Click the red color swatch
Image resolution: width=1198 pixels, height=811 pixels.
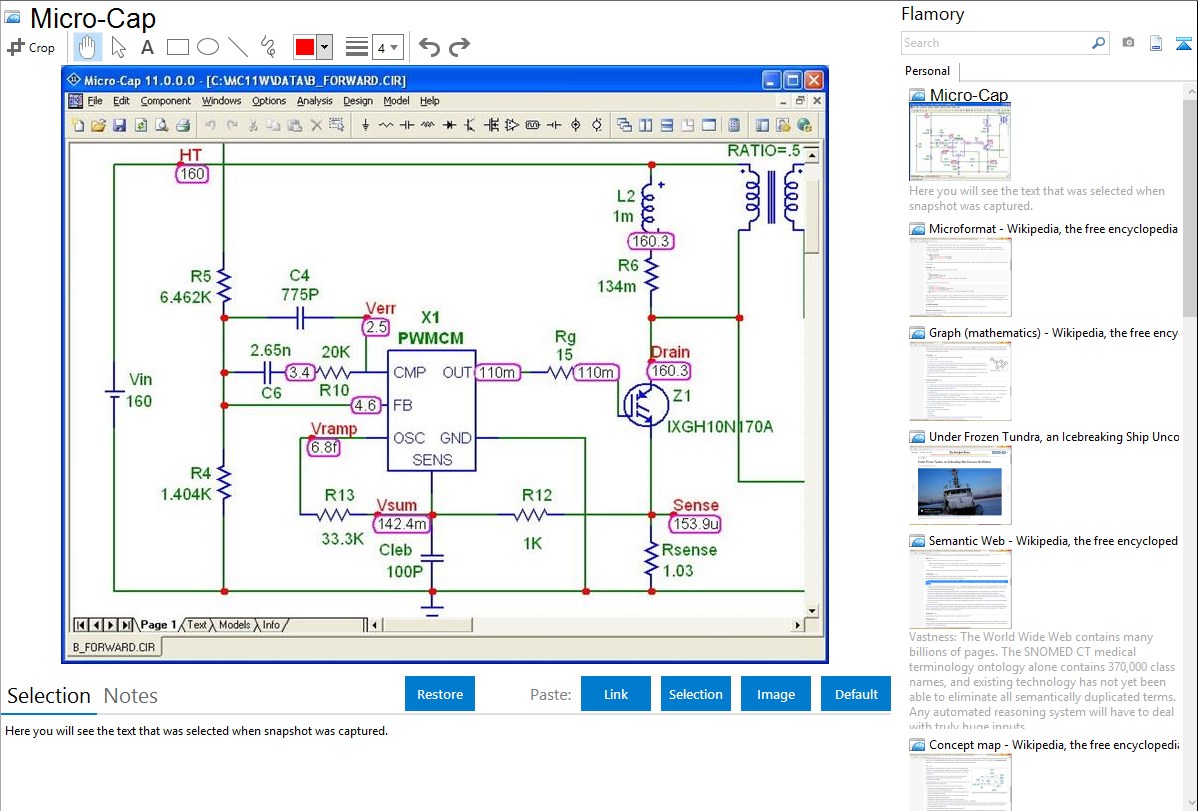tap(305, 47)
